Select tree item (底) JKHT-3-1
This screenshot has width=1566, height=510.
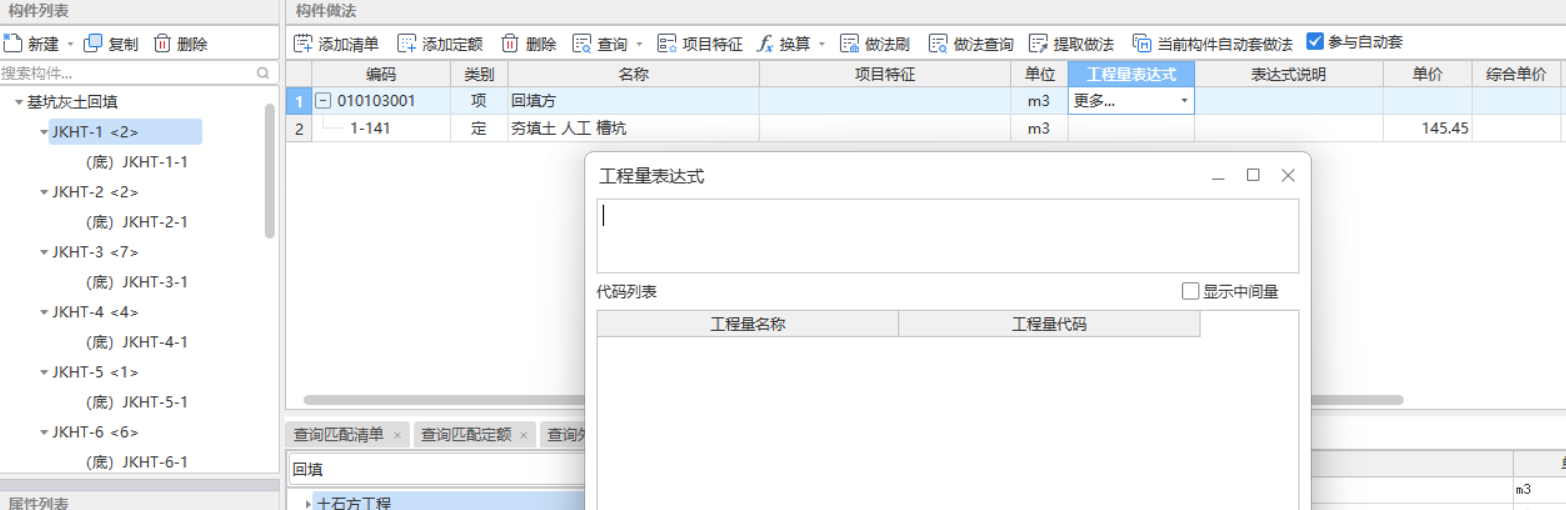coord(138,282)
